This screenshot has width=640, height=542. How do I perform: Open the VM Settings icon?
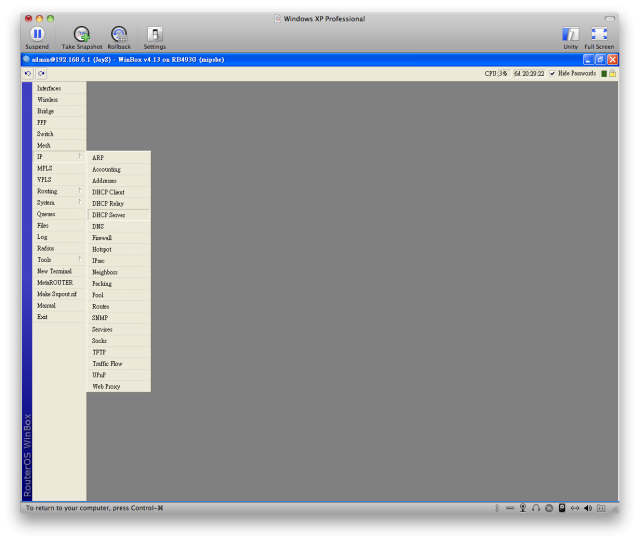click(x=155, y=34)
